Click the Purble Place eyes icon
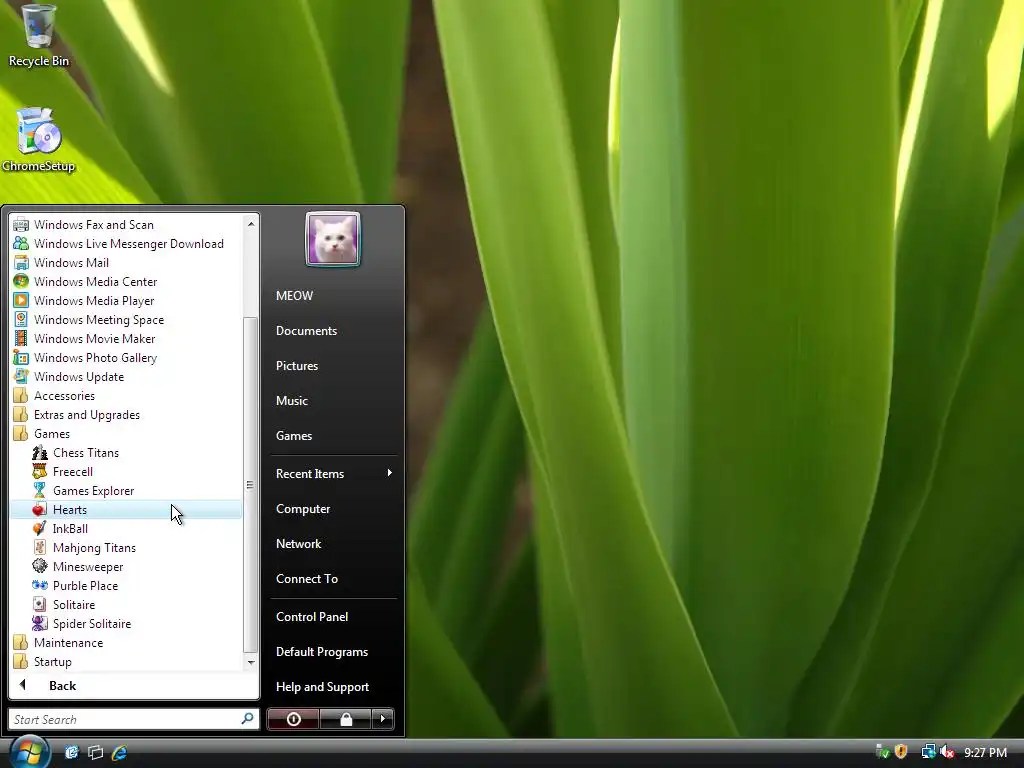The width and height of the screenshot is (1024, 768). click(x=40, y=585)
